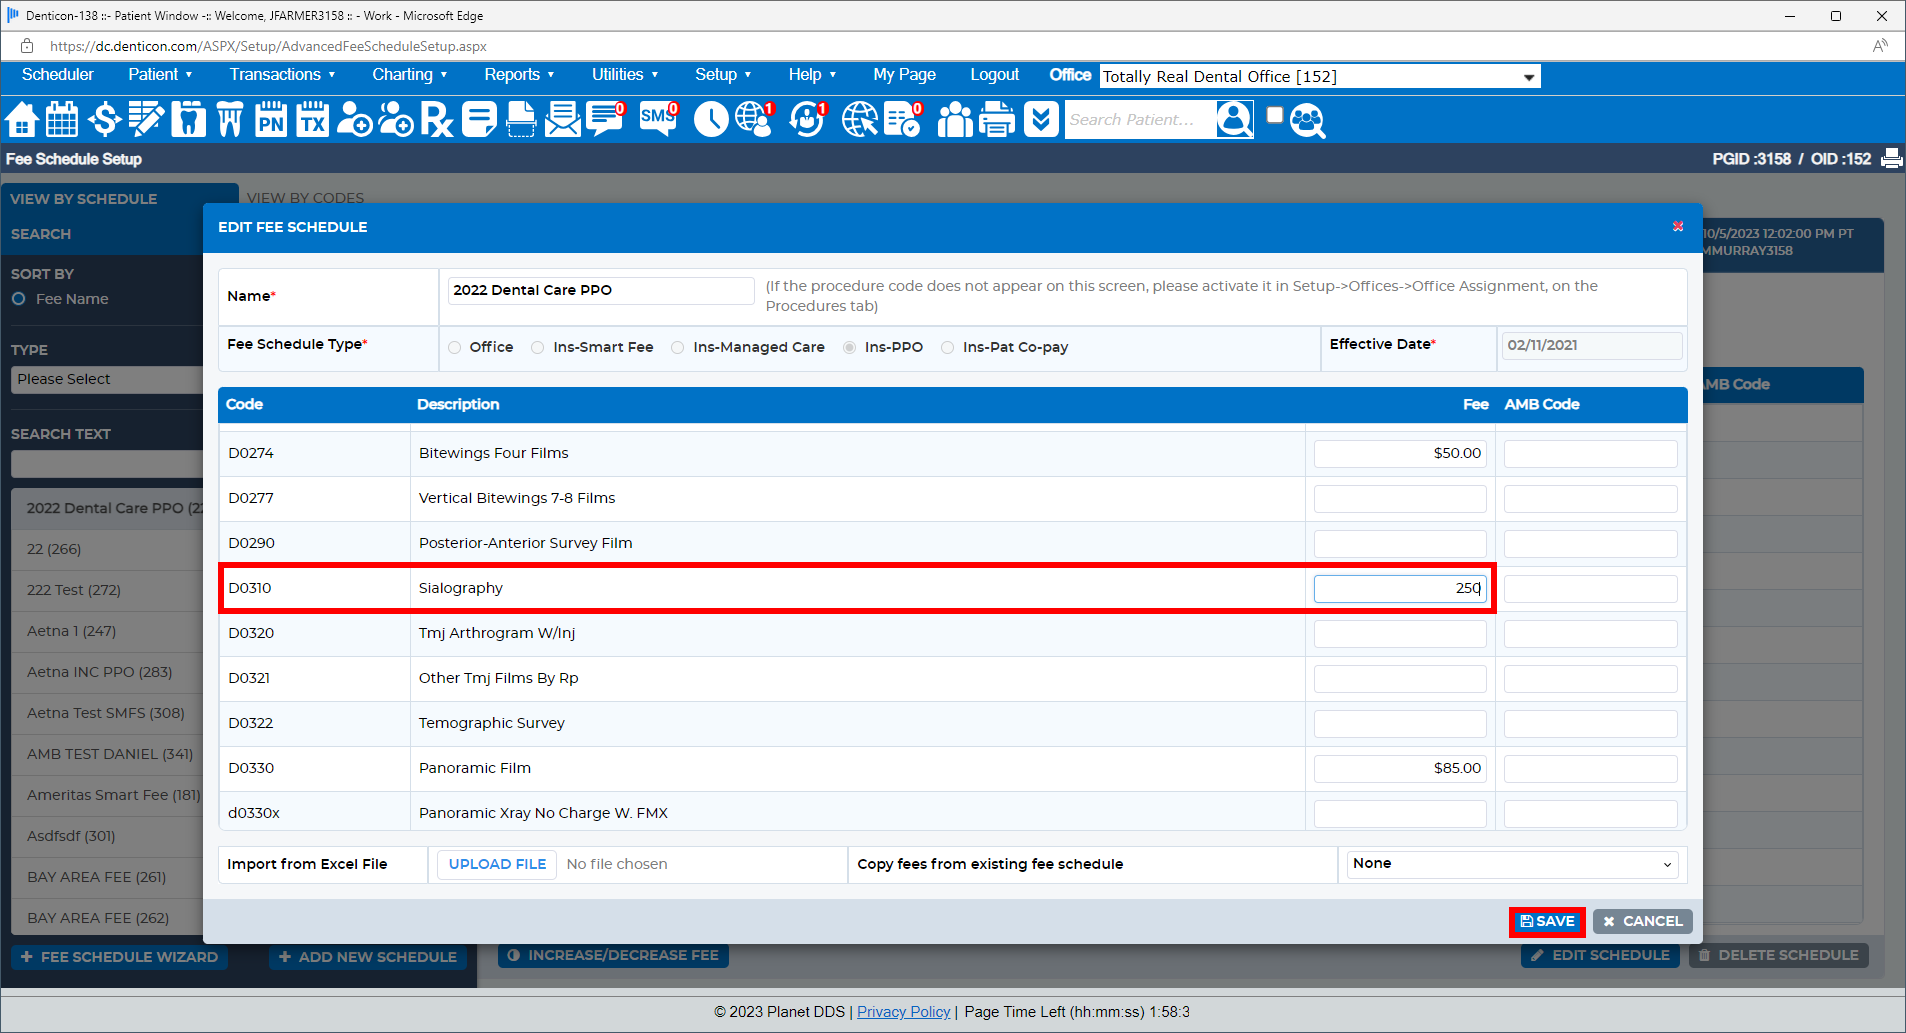The height and width of the screenshot is (1033, 1906).
Task: Click the payments dollar sign icon
Action: pos(104,119)
